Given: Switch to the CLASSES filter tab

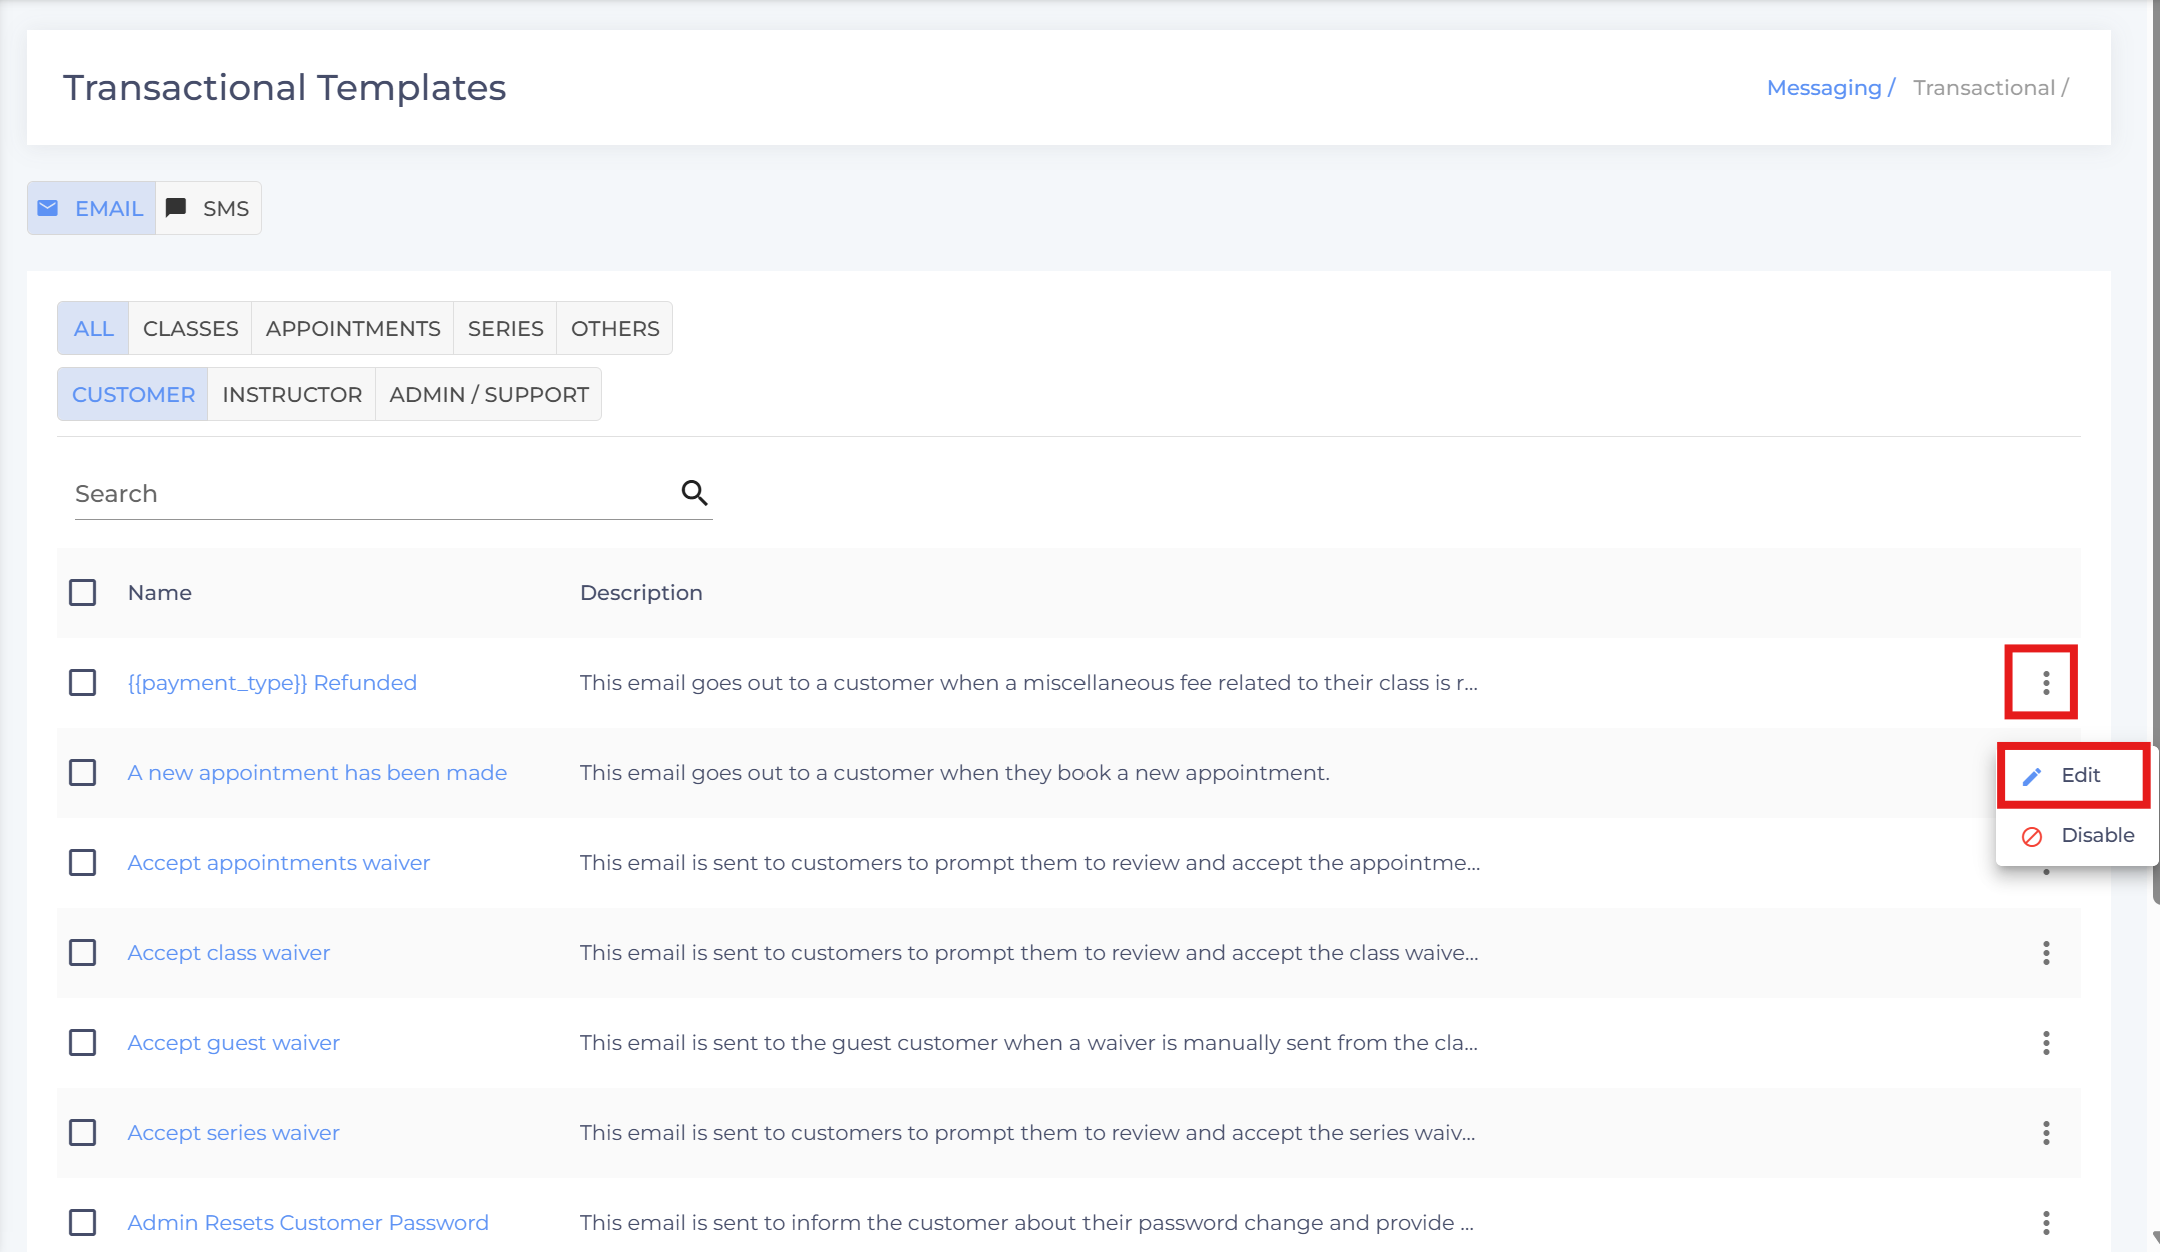Looking at the screenshot, I should click(190, 329).
